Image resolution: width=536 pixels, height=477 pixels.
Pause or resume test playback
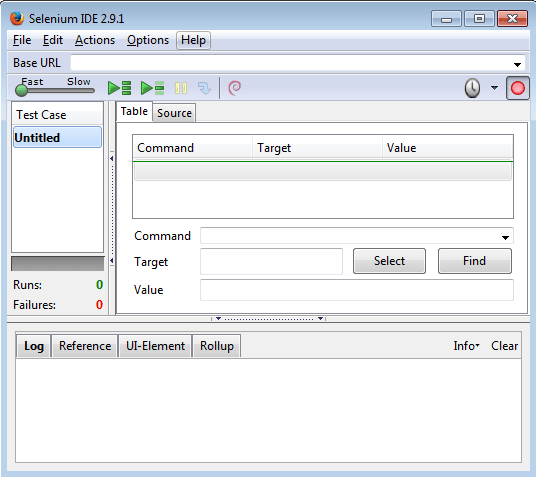click(181, 88)
